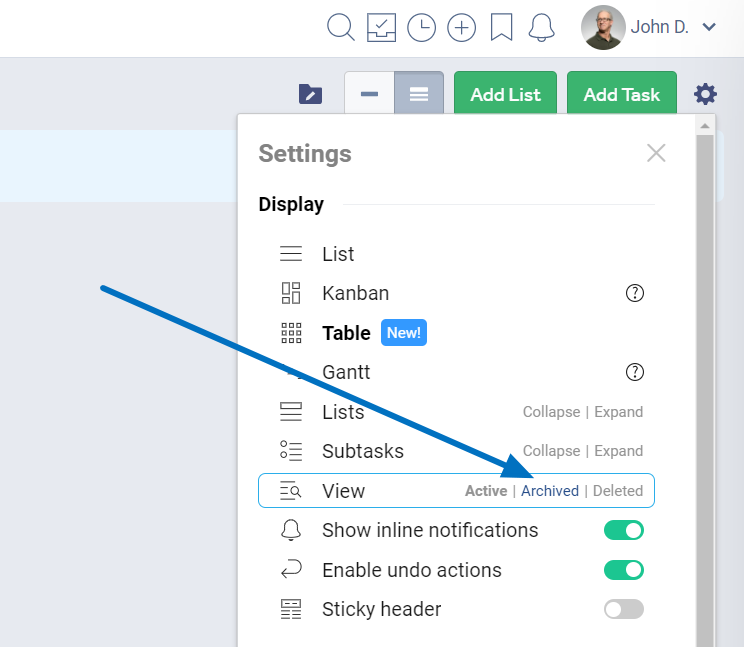Click the settings panel scrollbar
This screenshot has width=744, height=647.
(705, 380)
